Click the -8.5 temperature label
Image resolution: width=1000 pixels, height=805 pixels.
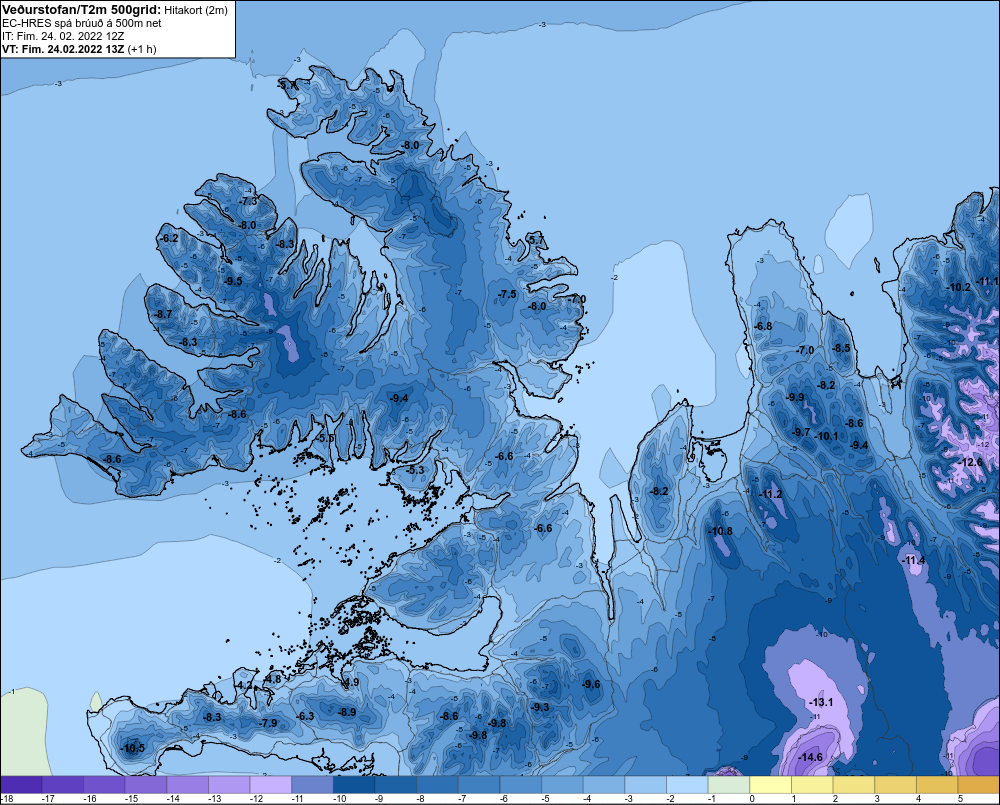841,348
